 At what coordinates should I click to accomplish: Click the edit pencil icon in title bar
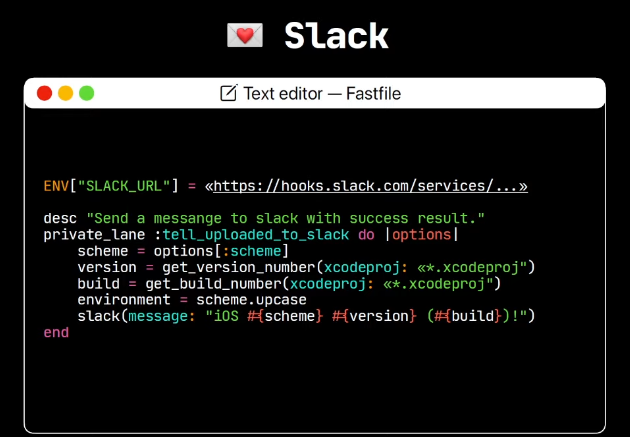(x=229, y=93)
